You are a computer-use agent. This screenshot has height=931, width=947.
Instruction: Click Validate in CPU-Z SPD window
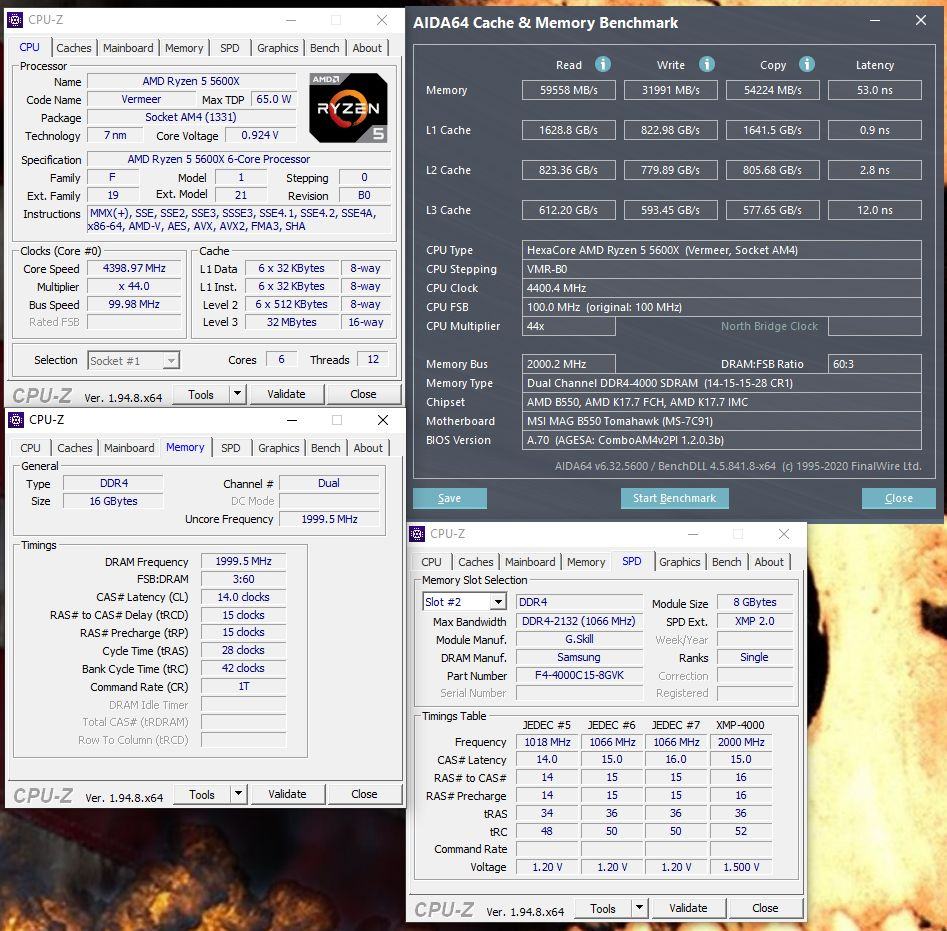(688, 908)
